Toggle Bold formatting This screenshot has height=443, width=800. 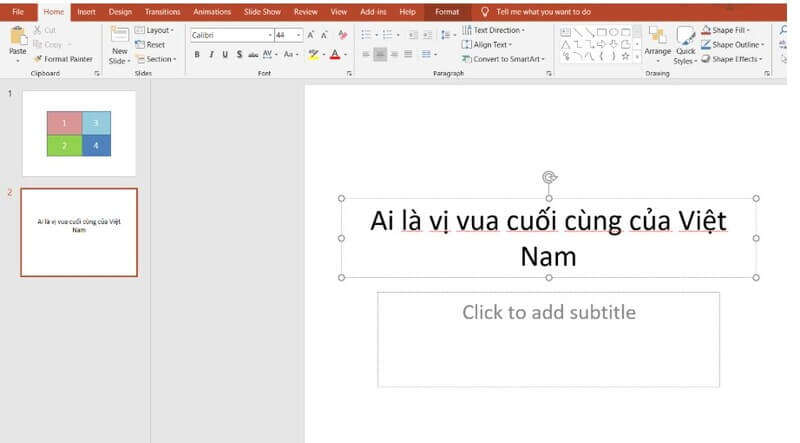point(197,55)
